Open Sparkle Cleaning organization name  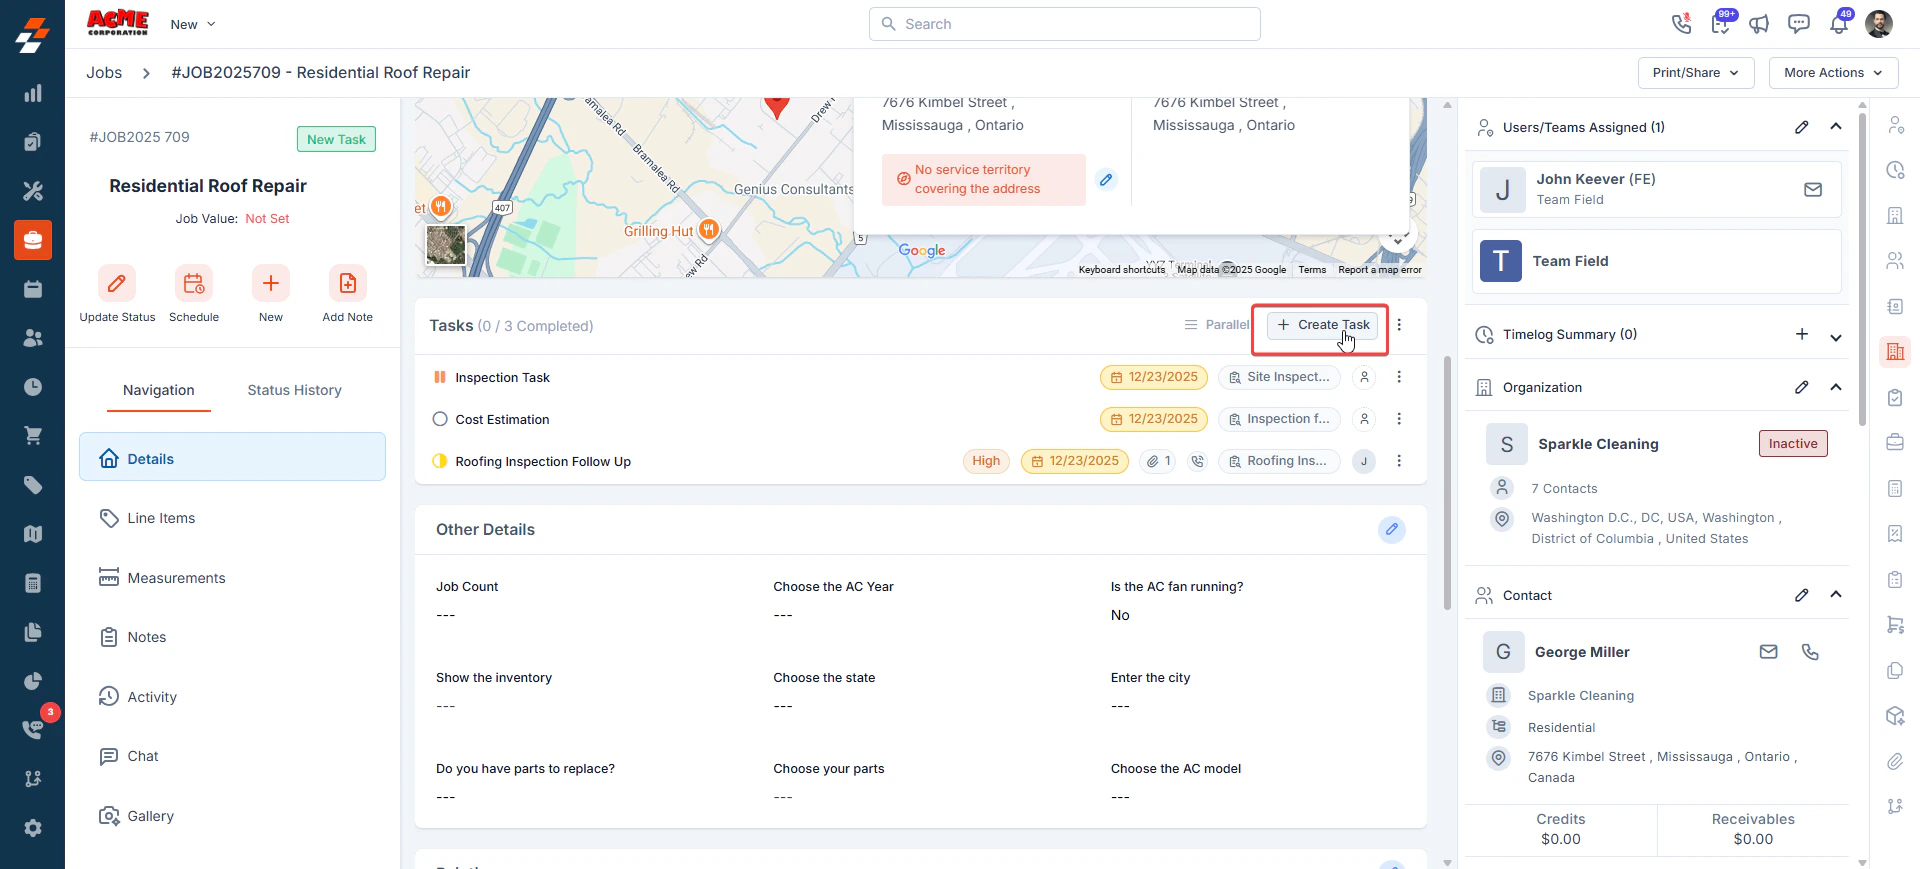(1598, 444)
